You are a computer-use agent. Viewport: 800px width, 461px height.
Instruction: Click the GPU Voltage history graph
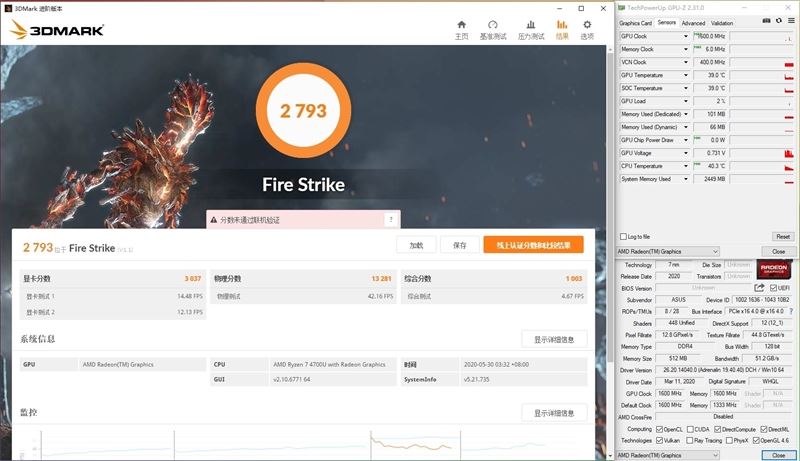pyautogui.click(x=762, y=153)
